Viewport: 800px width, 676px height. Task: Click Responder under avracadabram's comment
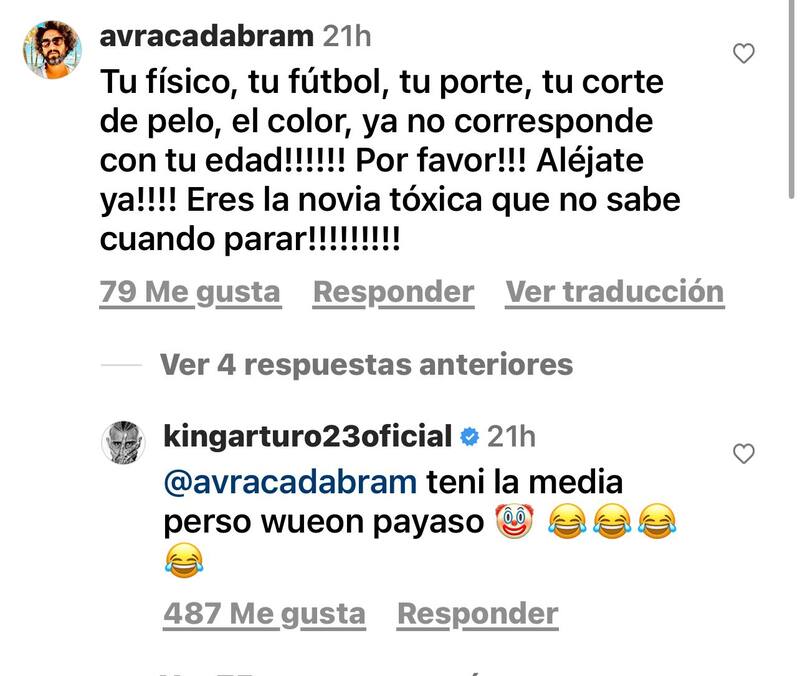[x=393, y=292]
